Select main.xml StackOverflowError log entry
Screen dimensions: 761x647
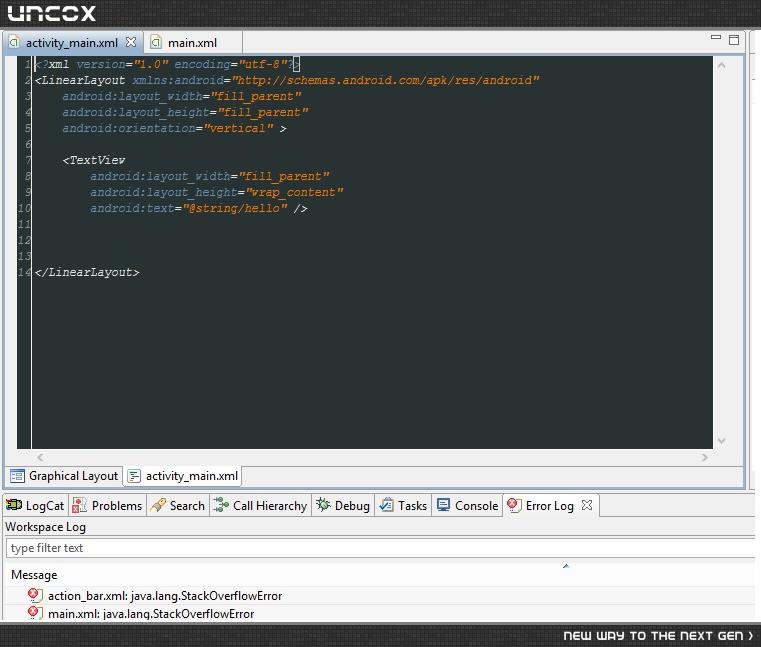tap(151, 614)
